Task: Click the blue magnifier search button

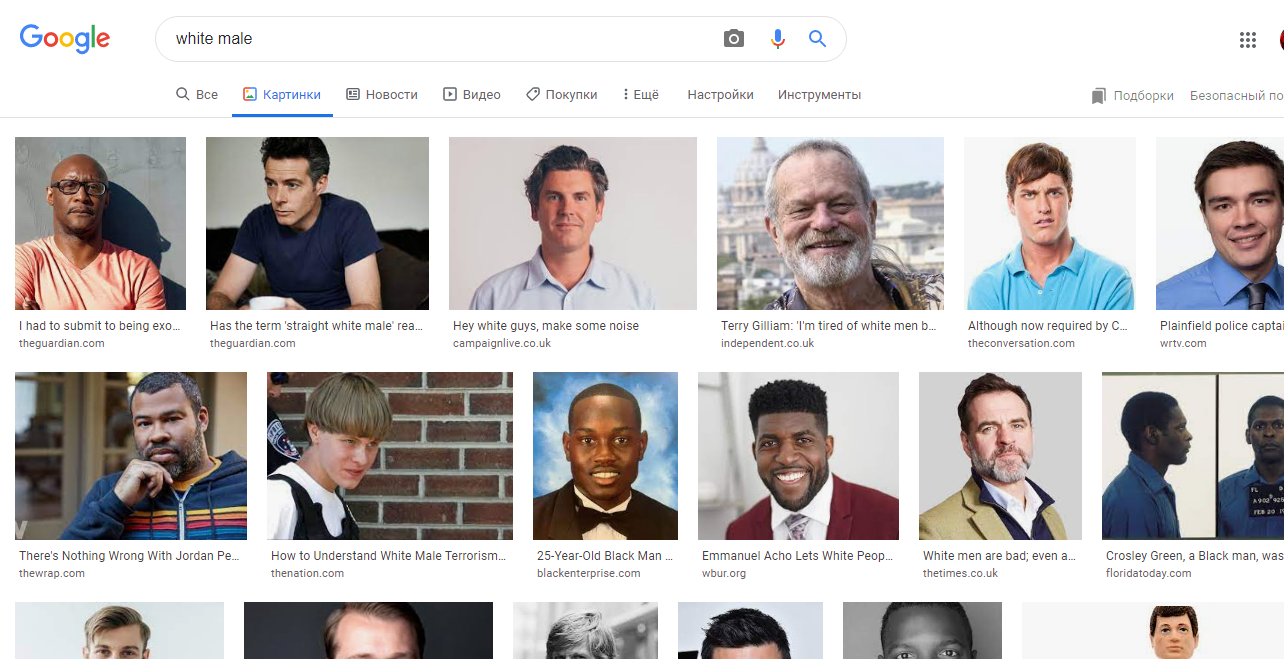Action: tap(817, 38)
